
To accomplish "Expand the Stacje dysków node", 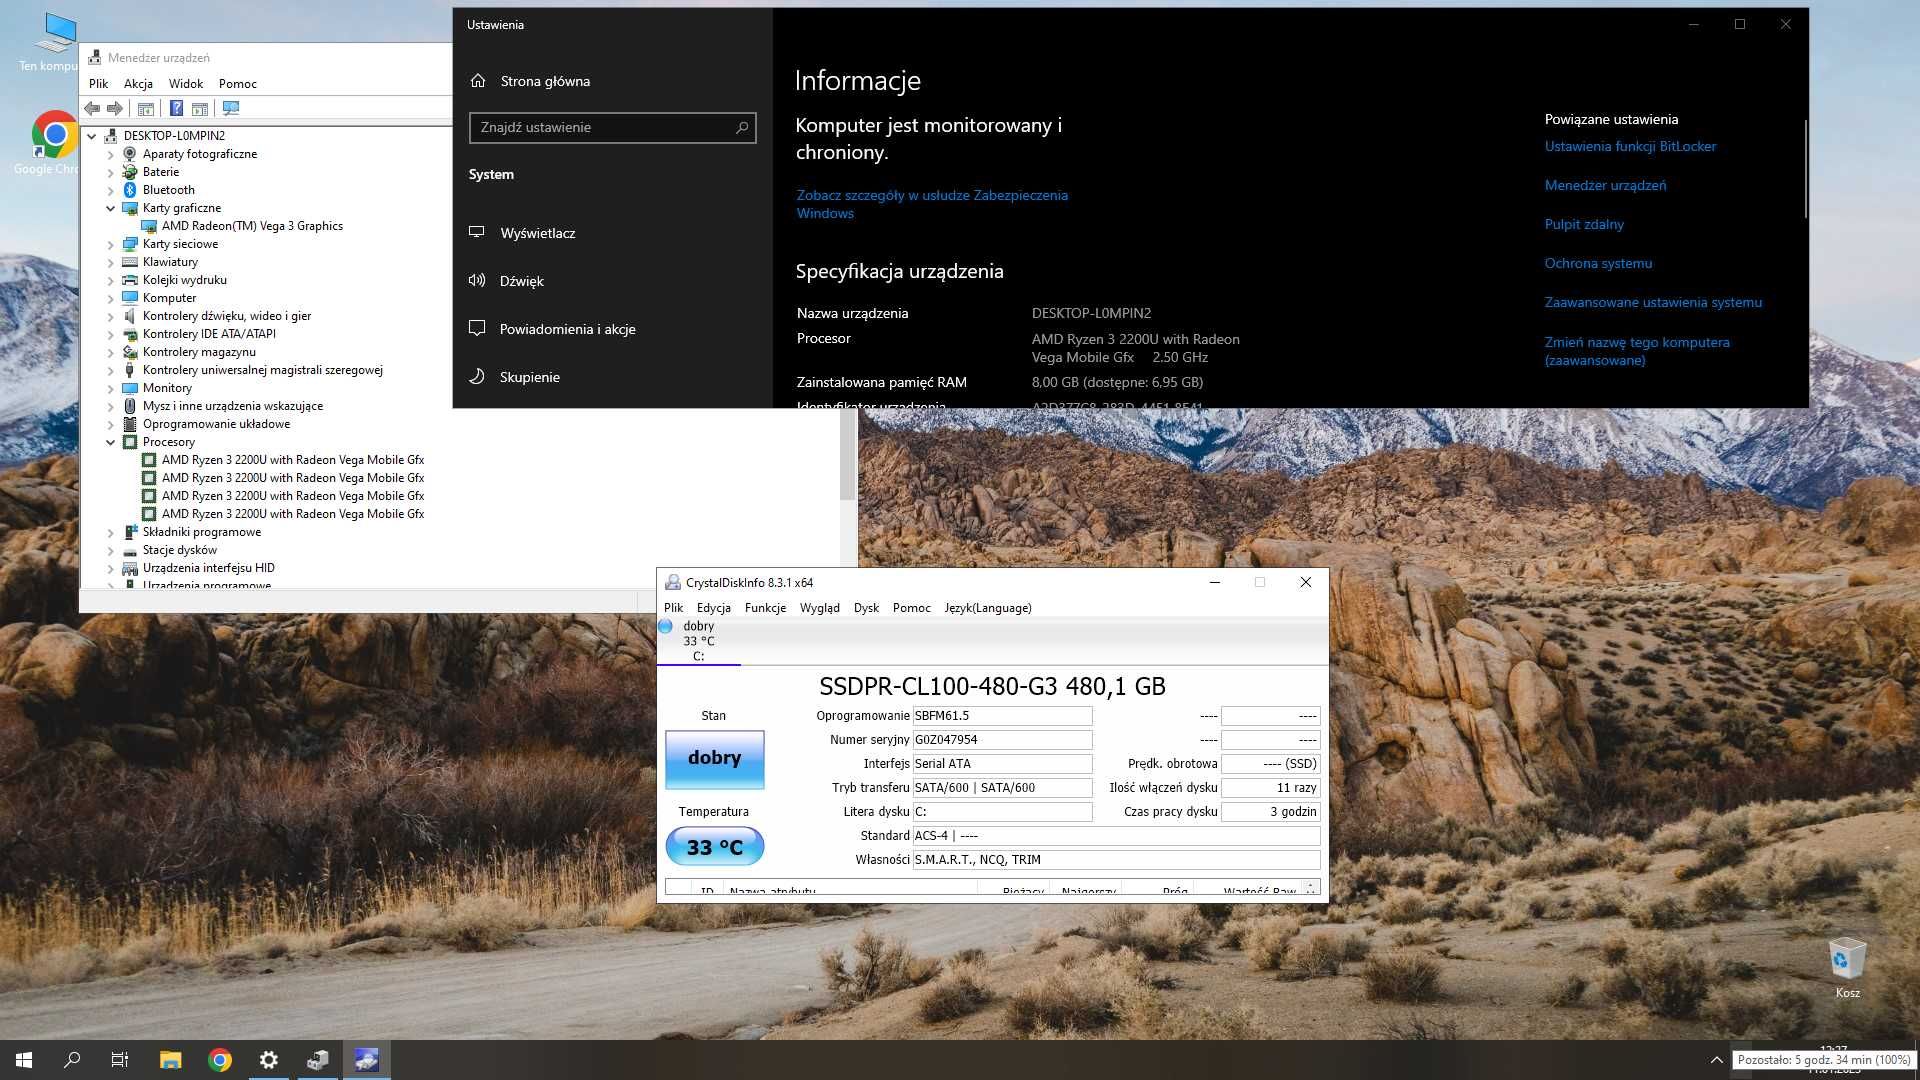I will [x=111, y=550].
